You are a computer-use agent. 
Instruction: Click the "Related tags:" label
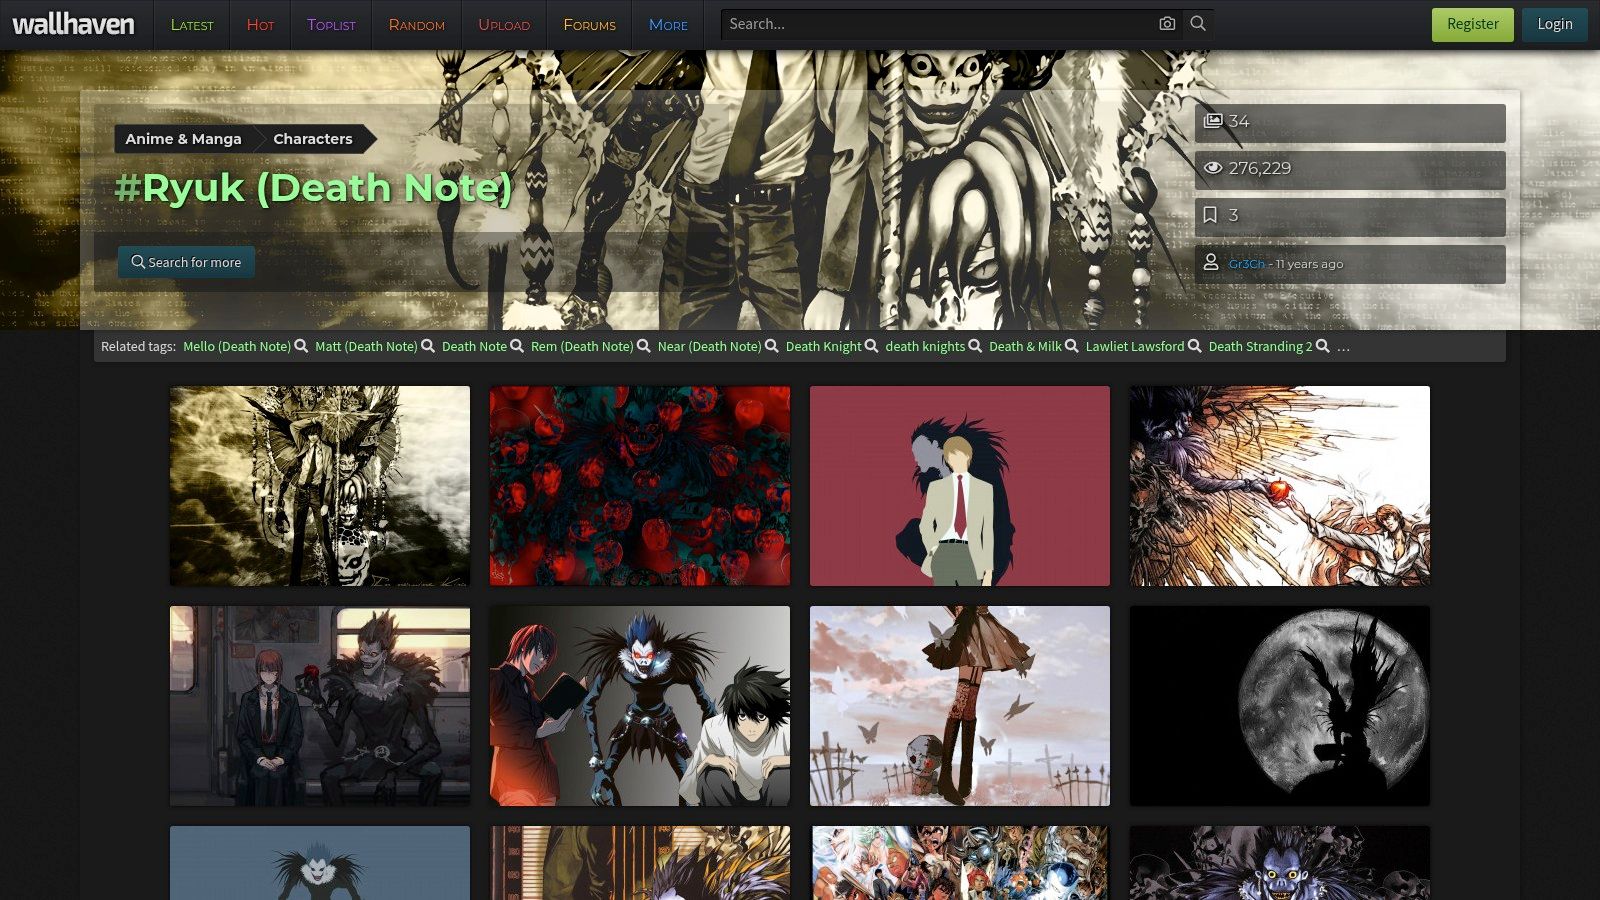(x=138, y=346)
